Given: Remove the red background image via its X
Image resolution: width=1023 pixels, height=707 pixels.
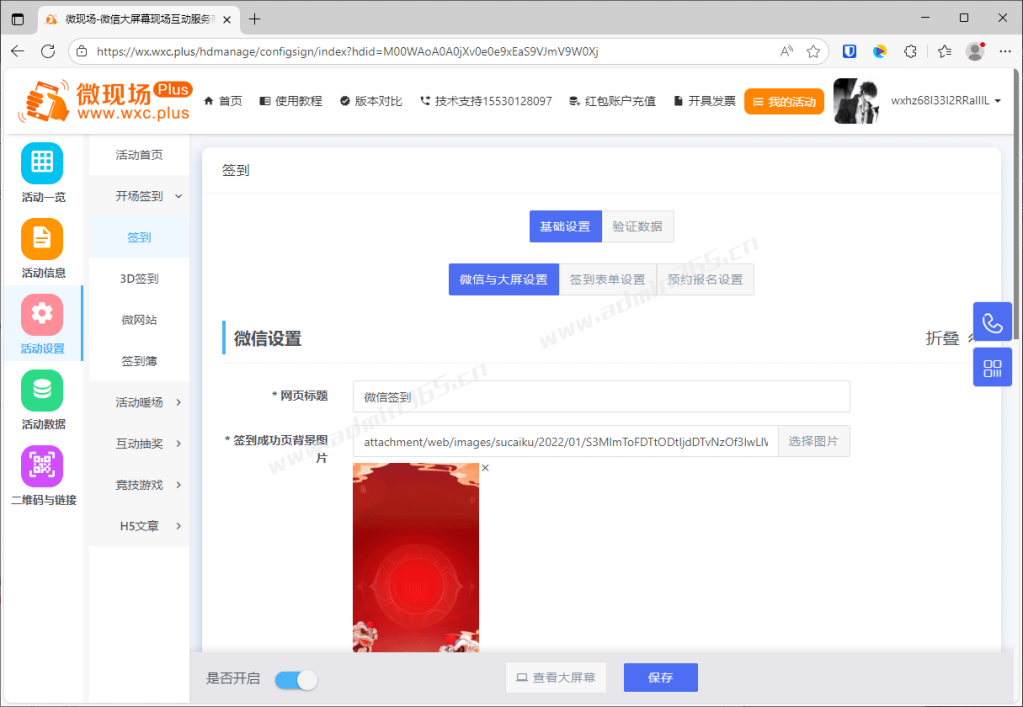Looking at the screenshot, I should pyautogui.click(x=485, y=467).
